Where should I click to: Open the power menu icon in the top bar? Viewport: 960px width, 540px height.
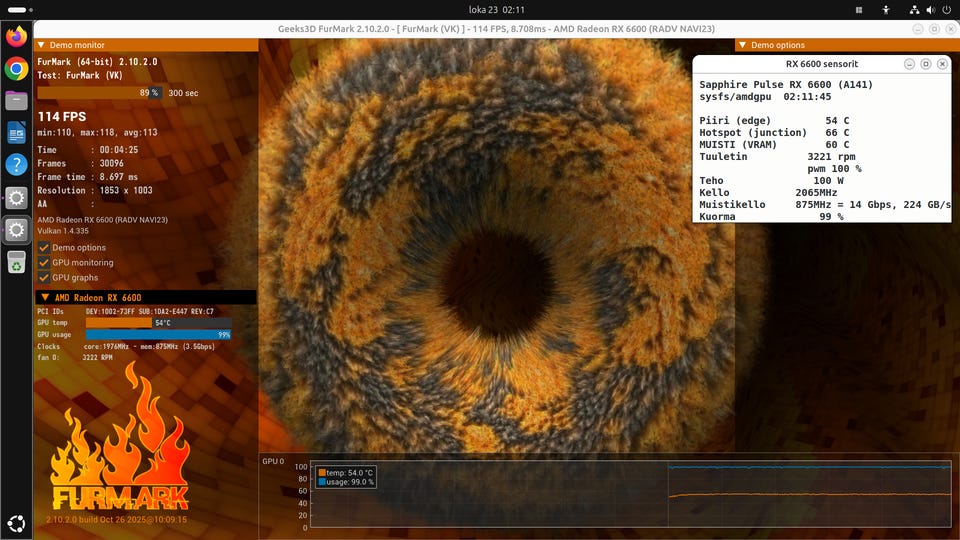947,10
